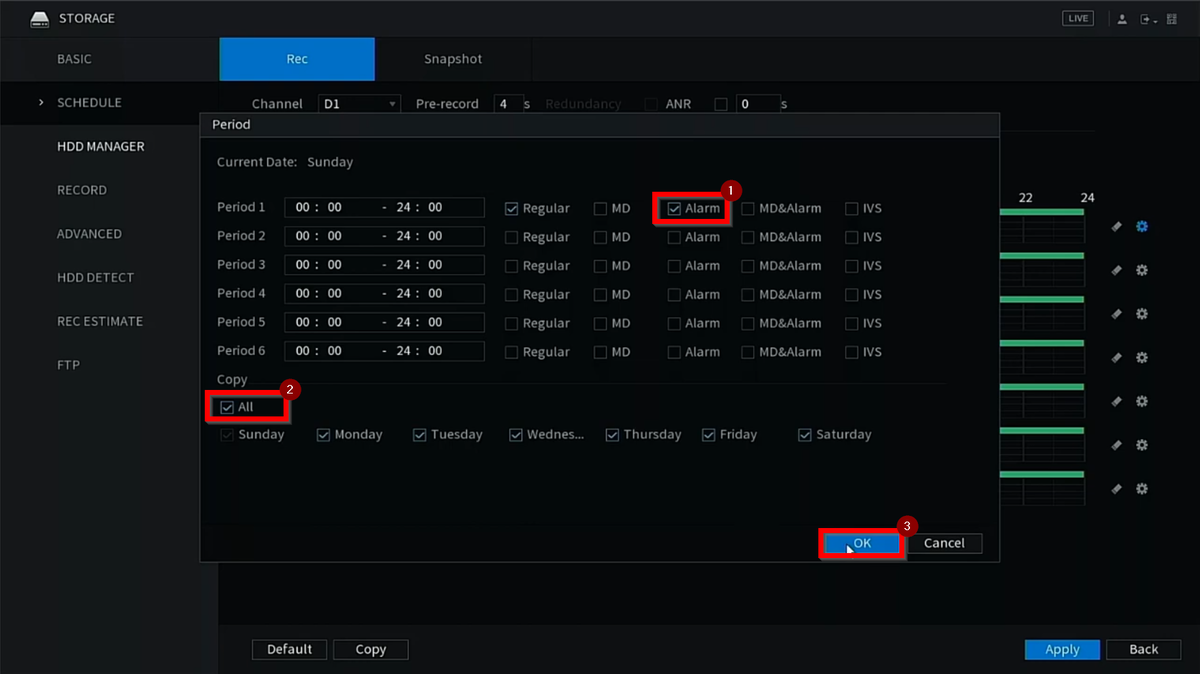Screen dimensions: 1200x674
Task: Click the eraser icon in top schedule row
Action: click(1117, 227)
